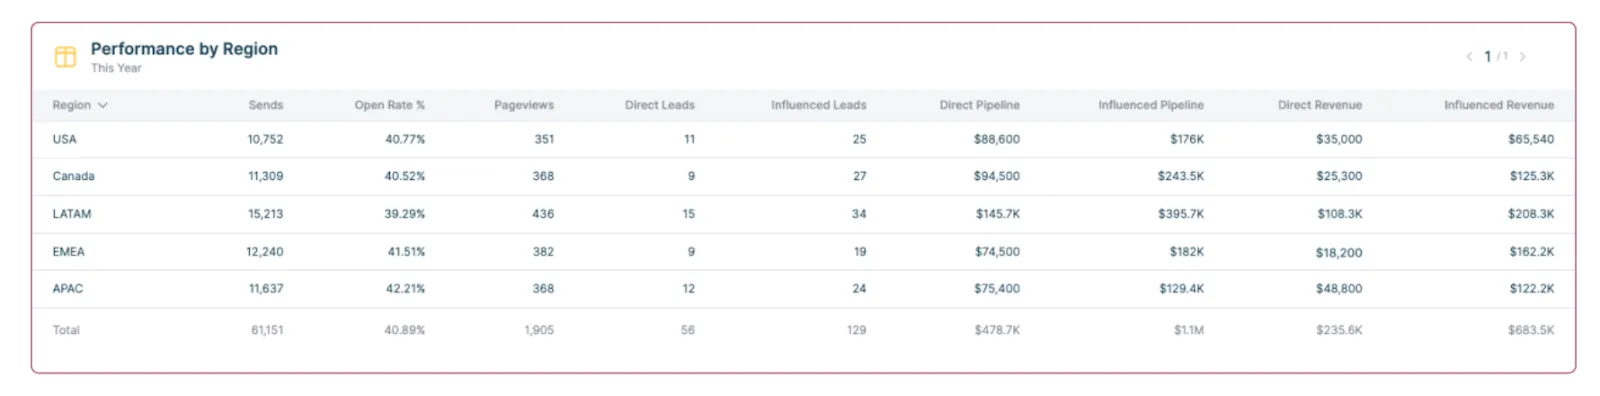Sort by Sends column header

(266, 105)
